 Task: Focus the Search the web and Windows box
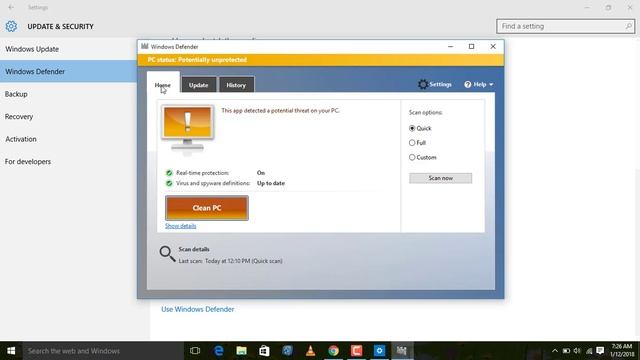tap(103, 351)
